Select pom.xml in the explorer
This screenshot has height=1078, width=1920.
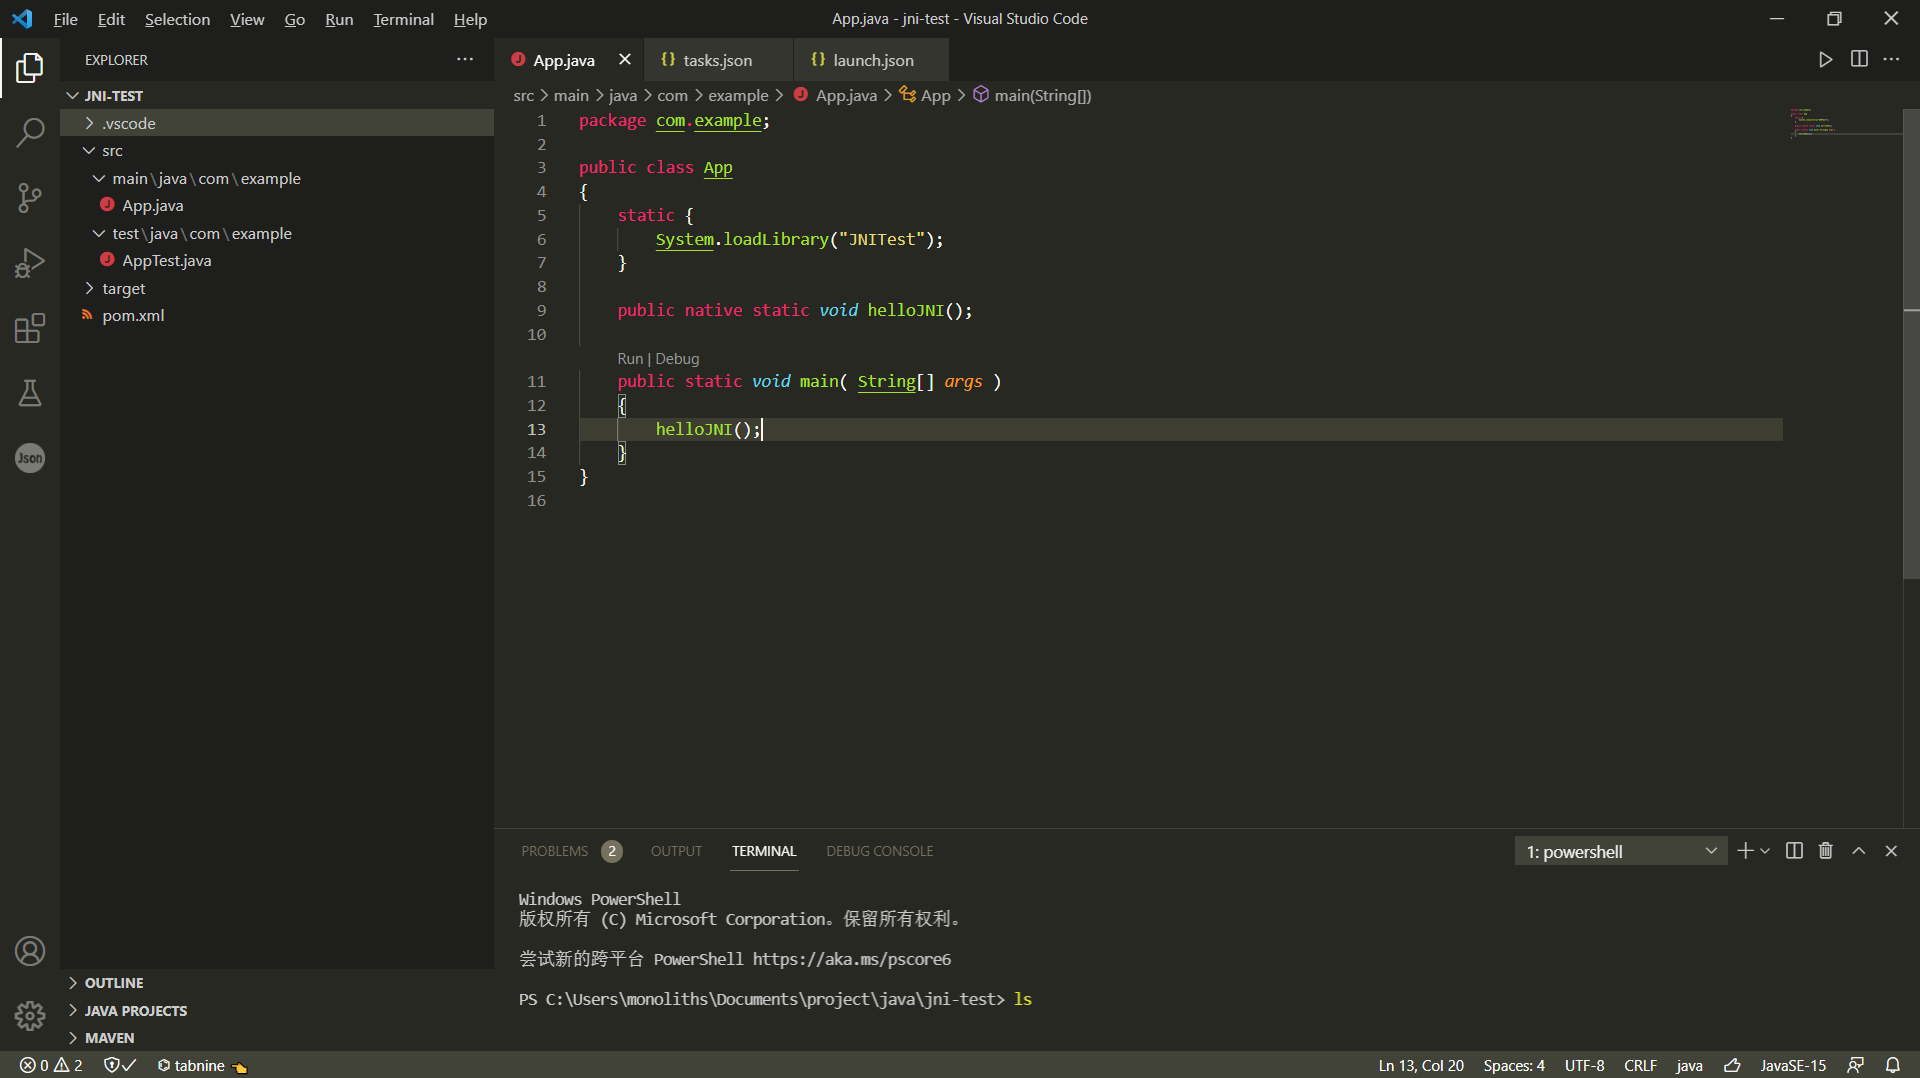132,315
